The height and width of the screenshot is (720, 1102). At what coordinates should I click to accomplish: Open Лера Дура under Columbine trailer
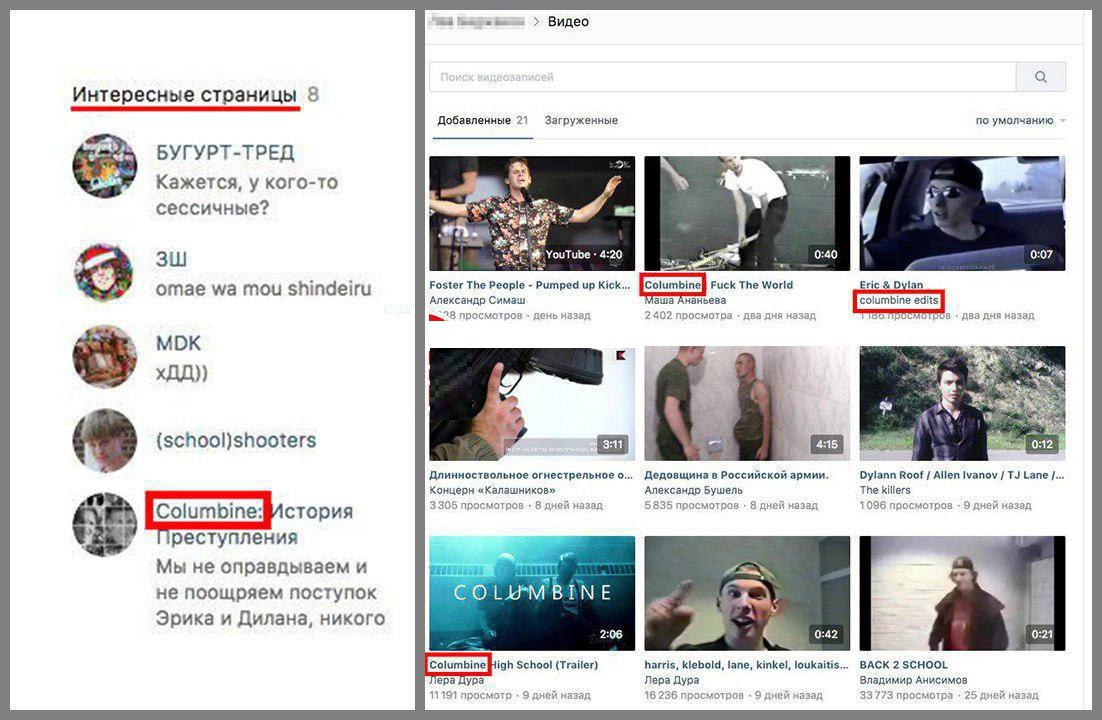pyautogui.click(x=457, y=680)
